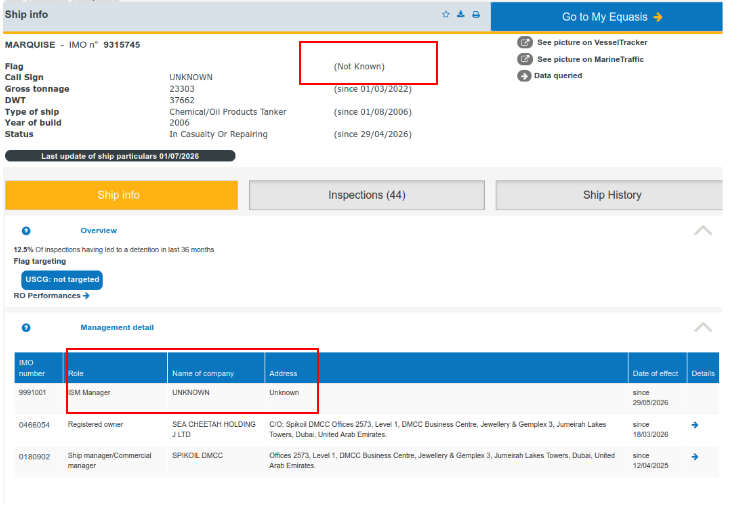Click the In Casualty Or Repairing status
Screen dimensions: 740x526
(219, 134)
